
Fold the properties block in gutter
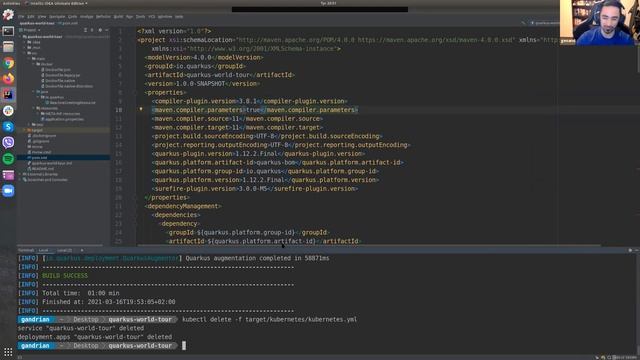(136, 93)
